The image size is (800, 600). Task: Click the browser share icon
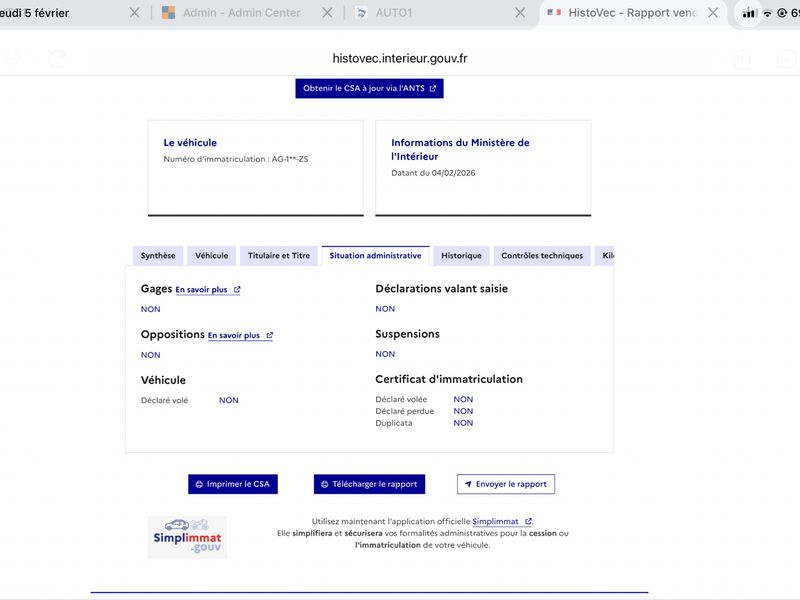tap(742, 59)
